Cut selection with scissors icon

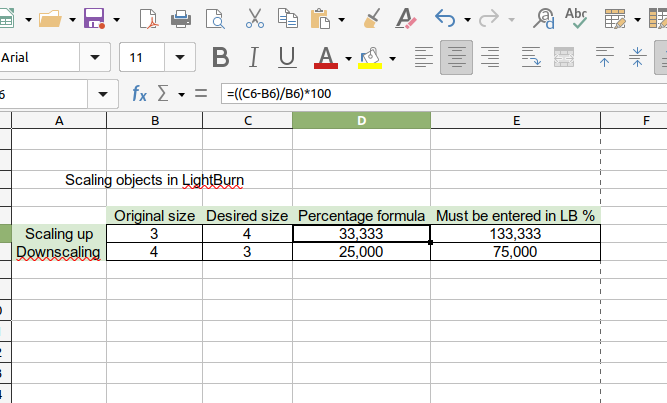tap(254, 18)
